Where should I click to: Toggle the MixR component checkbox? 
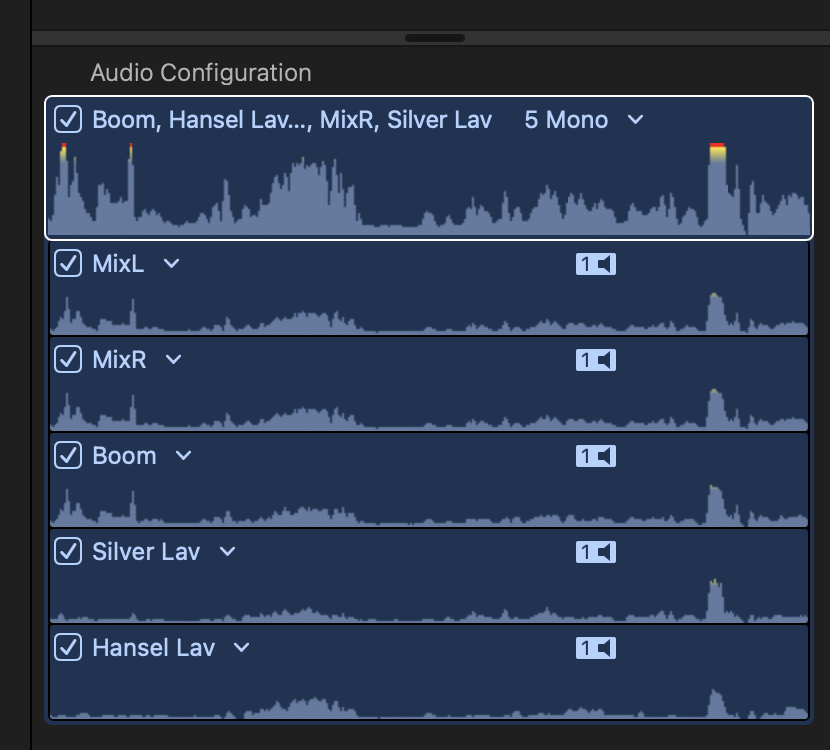pos(68,360)
